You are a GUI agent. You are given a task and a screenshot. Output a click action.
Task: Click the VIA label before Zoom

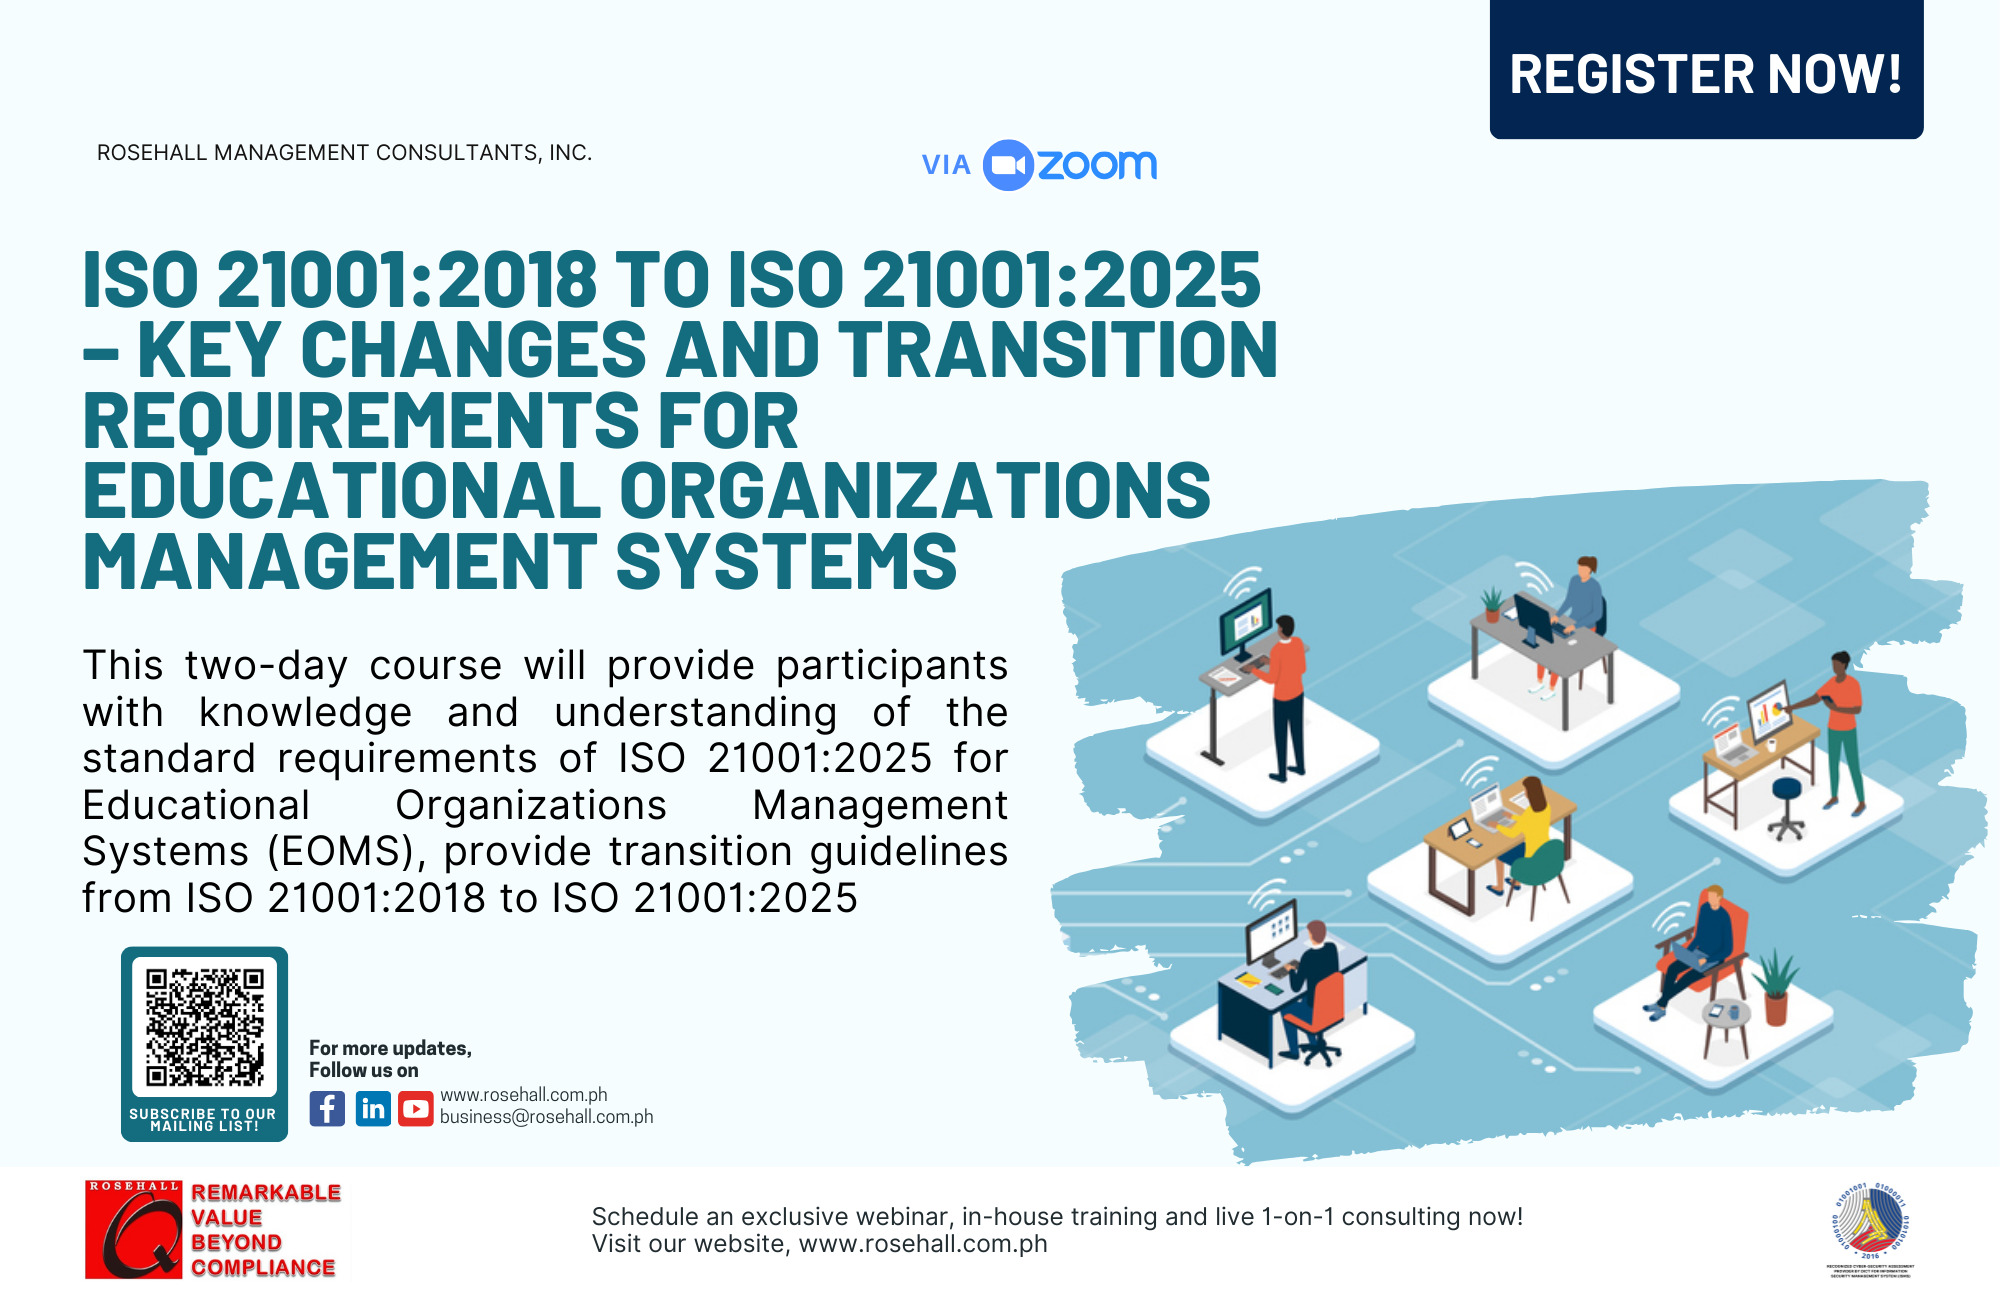pos(946,165)
